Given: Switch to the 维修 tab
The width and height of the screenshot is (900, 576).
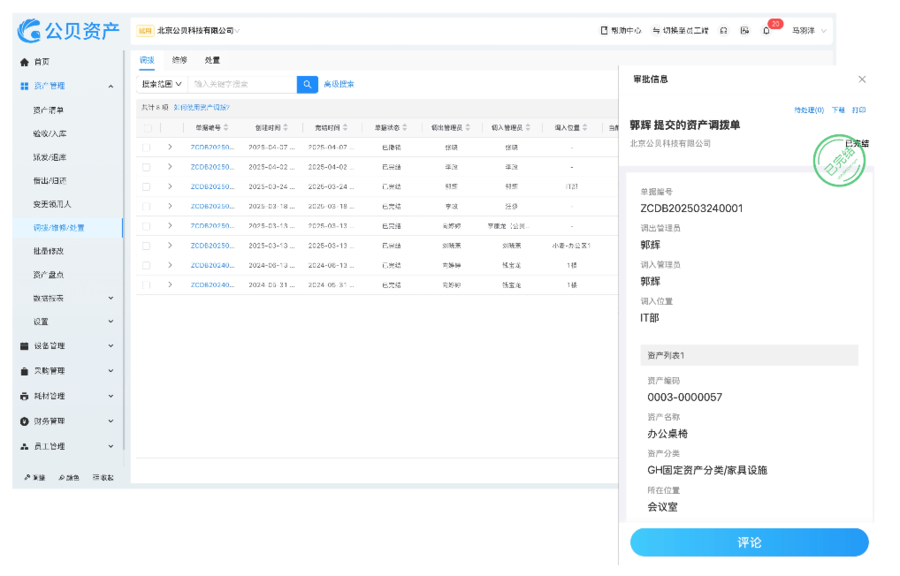Looking at the screenshot, I should point(180,59).
